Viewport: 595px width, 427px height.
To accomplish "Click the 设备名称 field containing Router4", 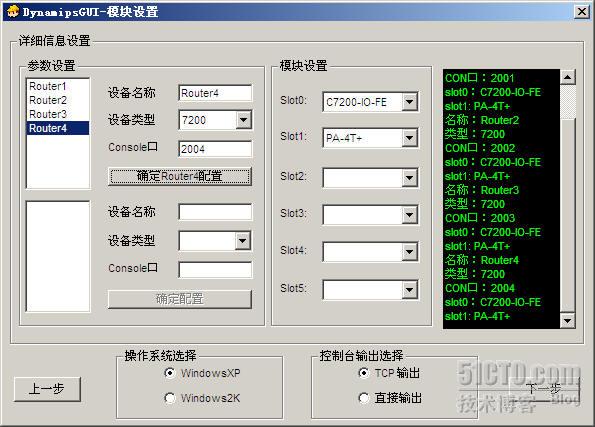I will click(x=215, y=93).
